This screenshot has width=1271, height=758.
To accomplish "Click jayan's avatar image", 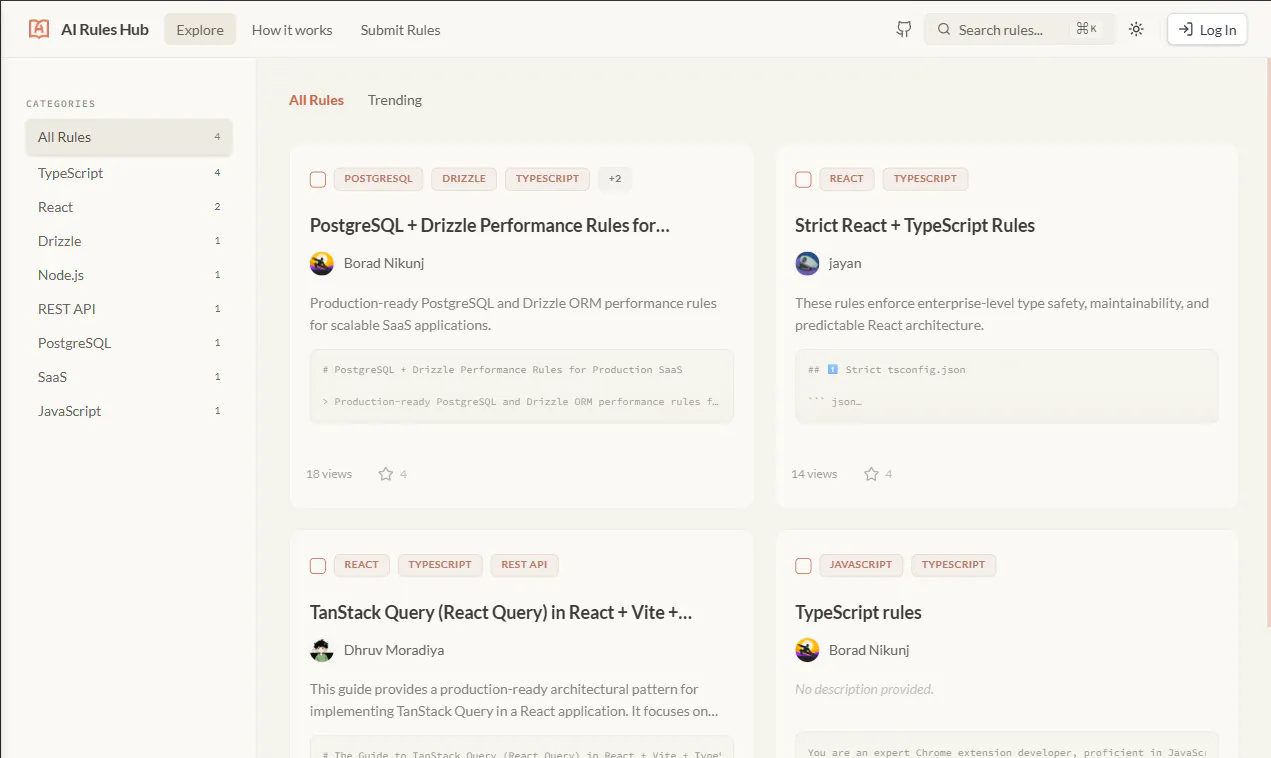I will 807,263.
